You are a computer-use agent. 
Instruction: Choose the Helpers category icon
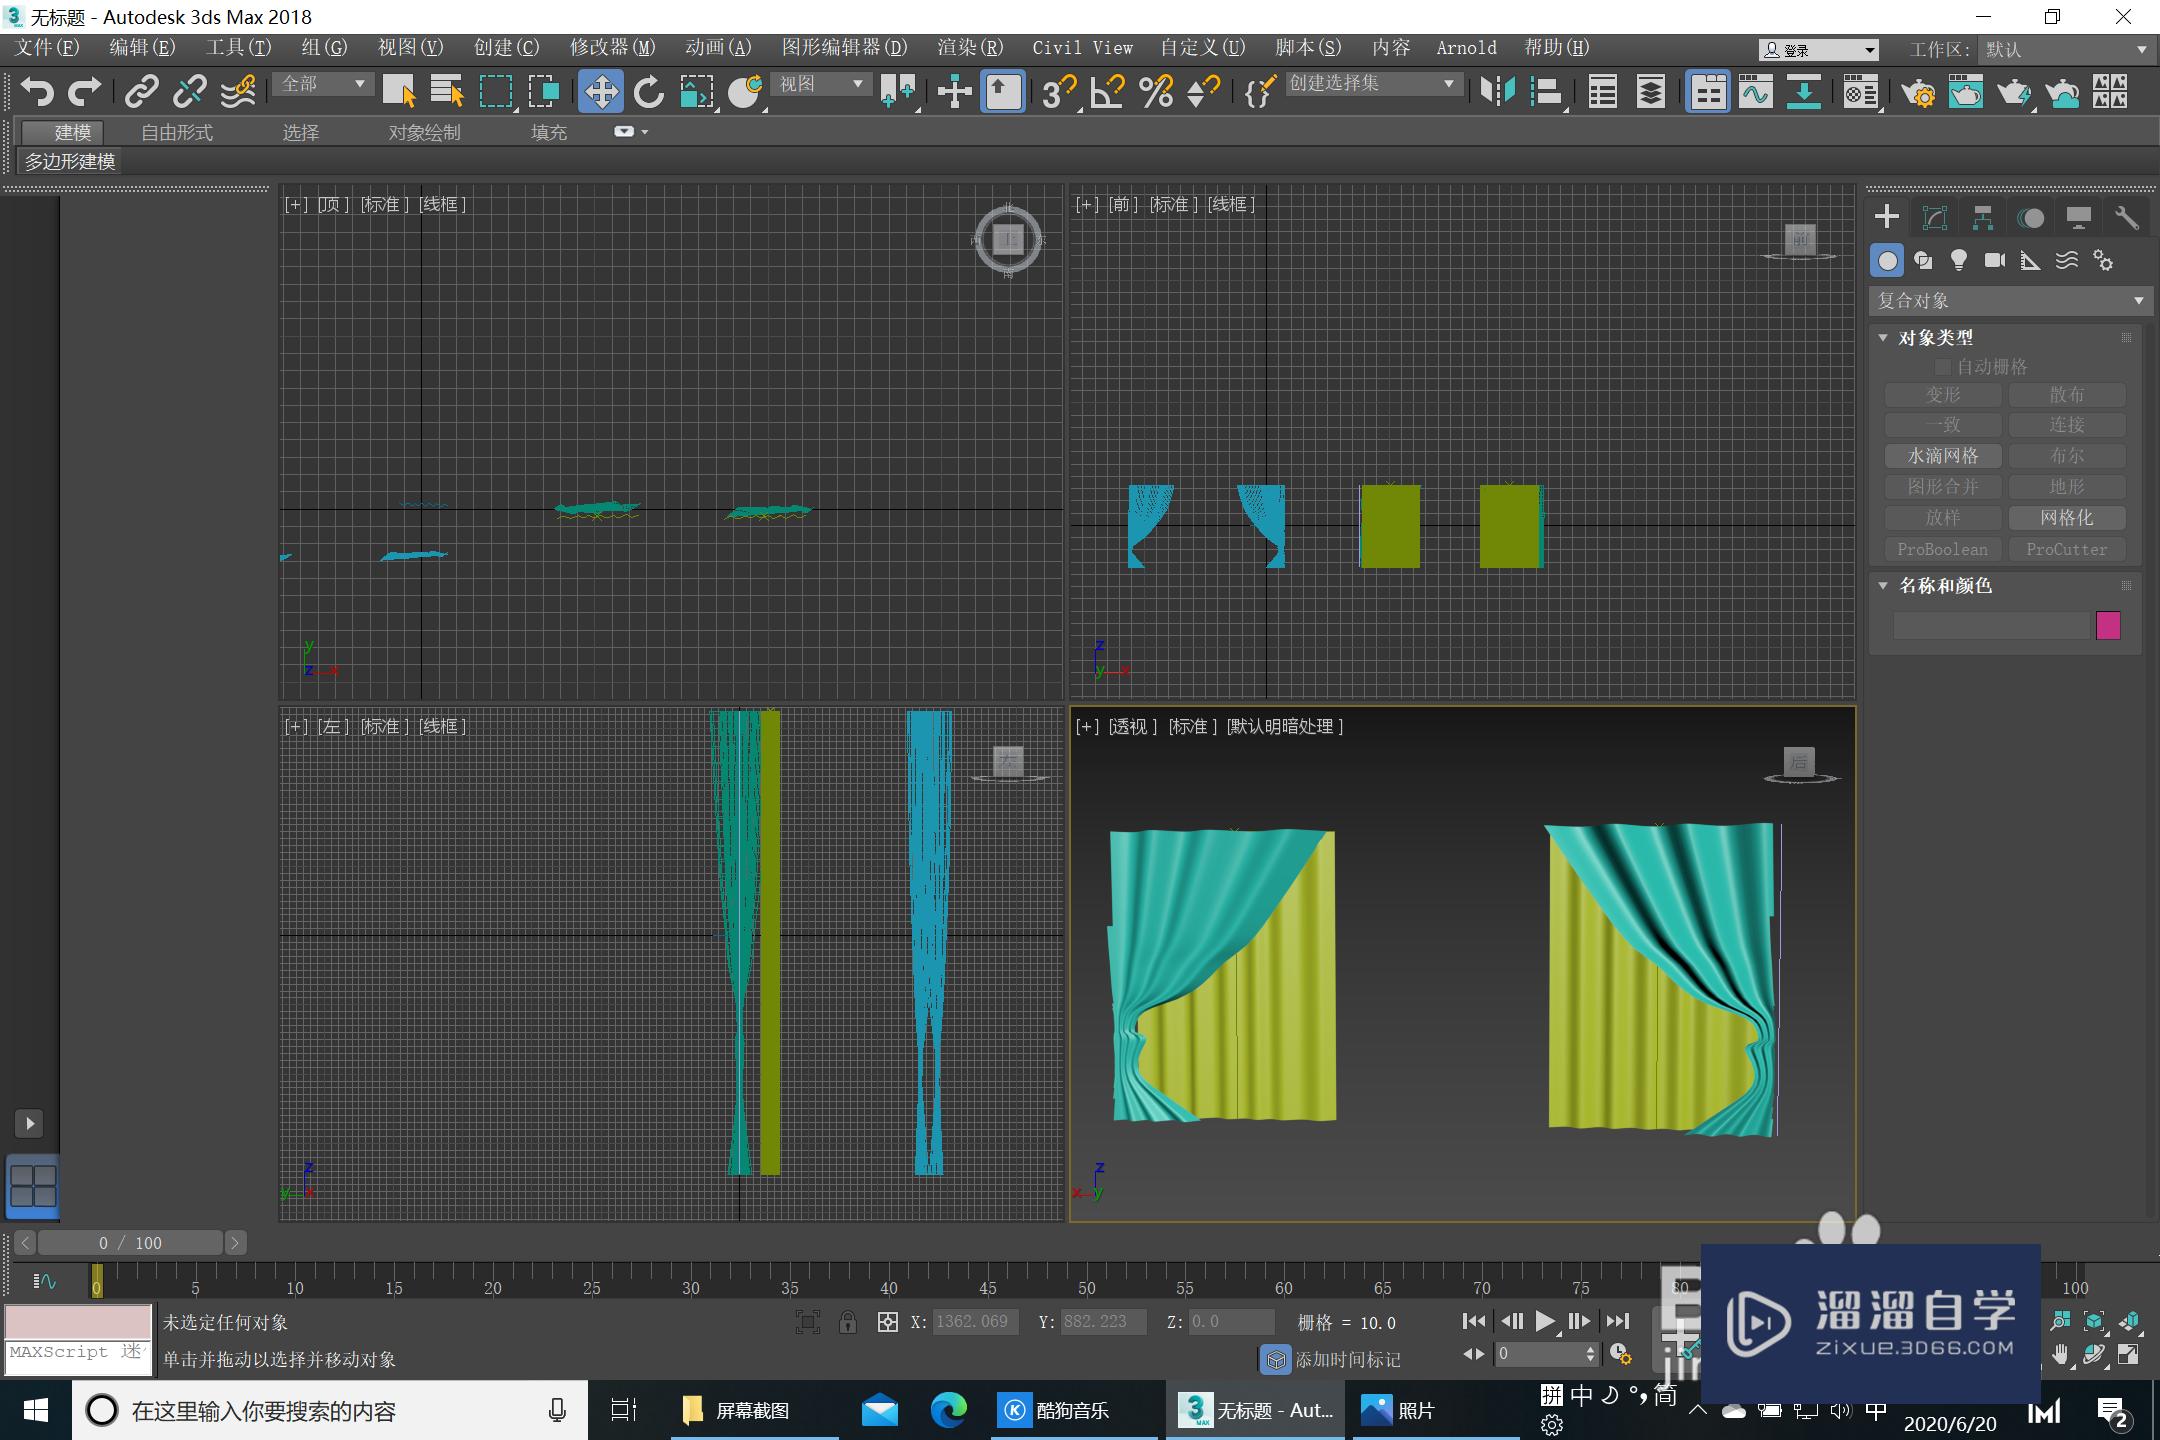pyautogui.click(x=2031, y=261)
